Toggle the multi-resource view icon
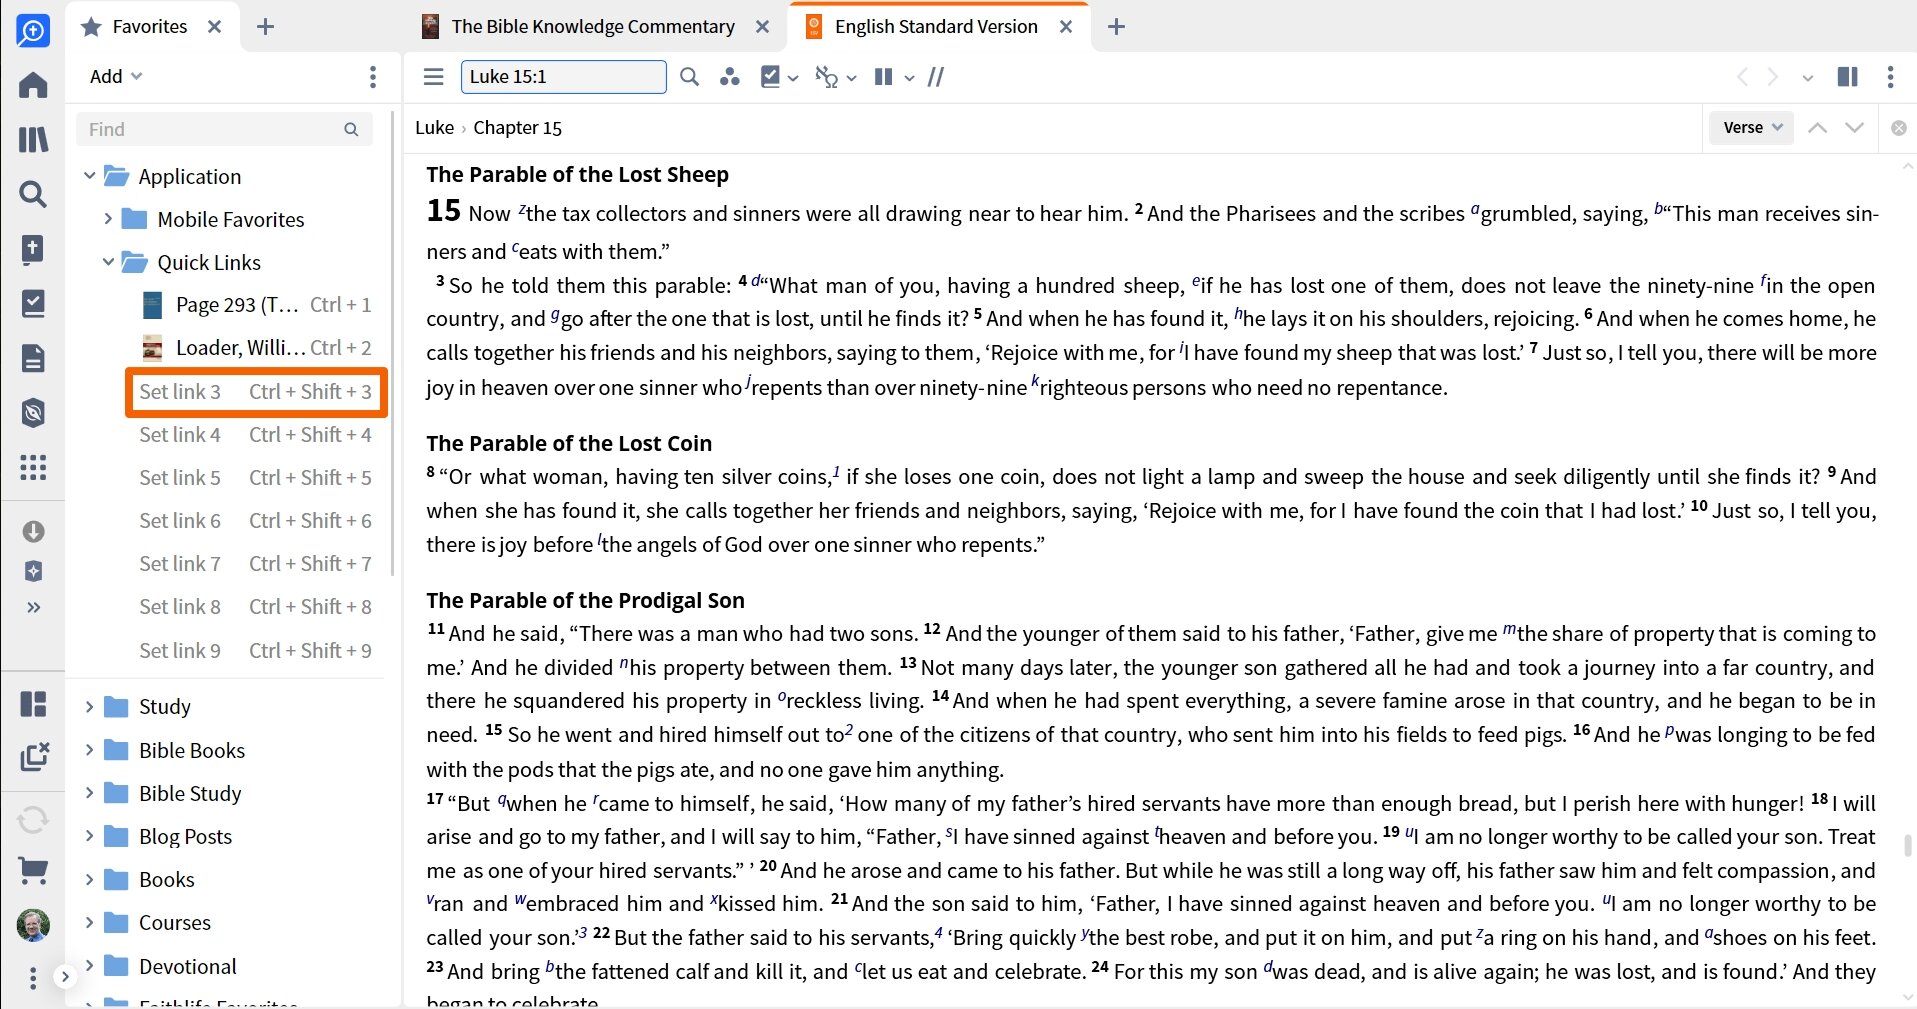This screenshot has width=1917, height=1009. point(1848,77)
